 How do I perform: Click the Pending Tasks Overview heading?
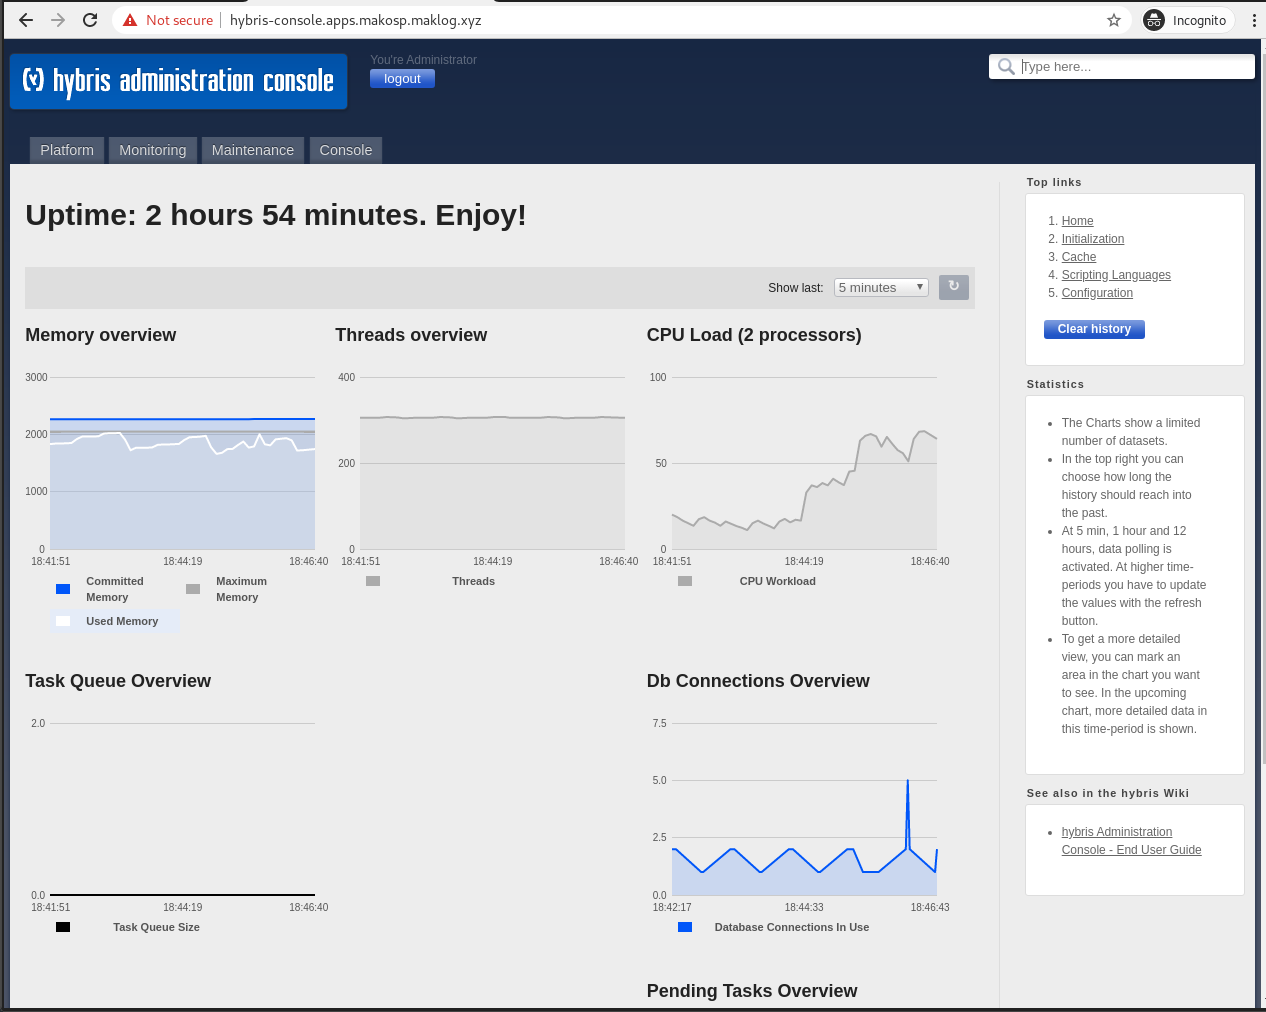click(x=752, y=991)
